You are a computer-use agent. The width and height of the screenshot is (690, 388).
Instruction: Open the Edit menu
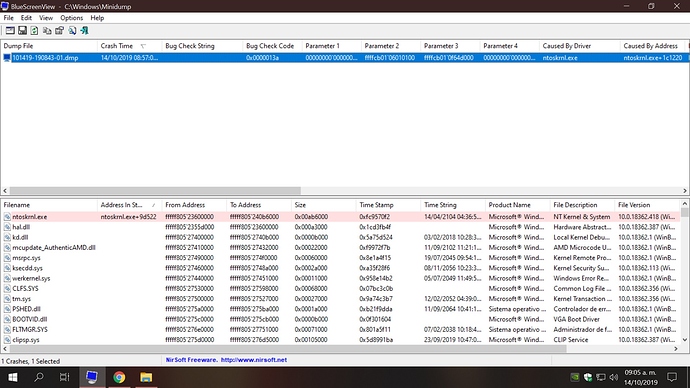click(x=26, y=18)
